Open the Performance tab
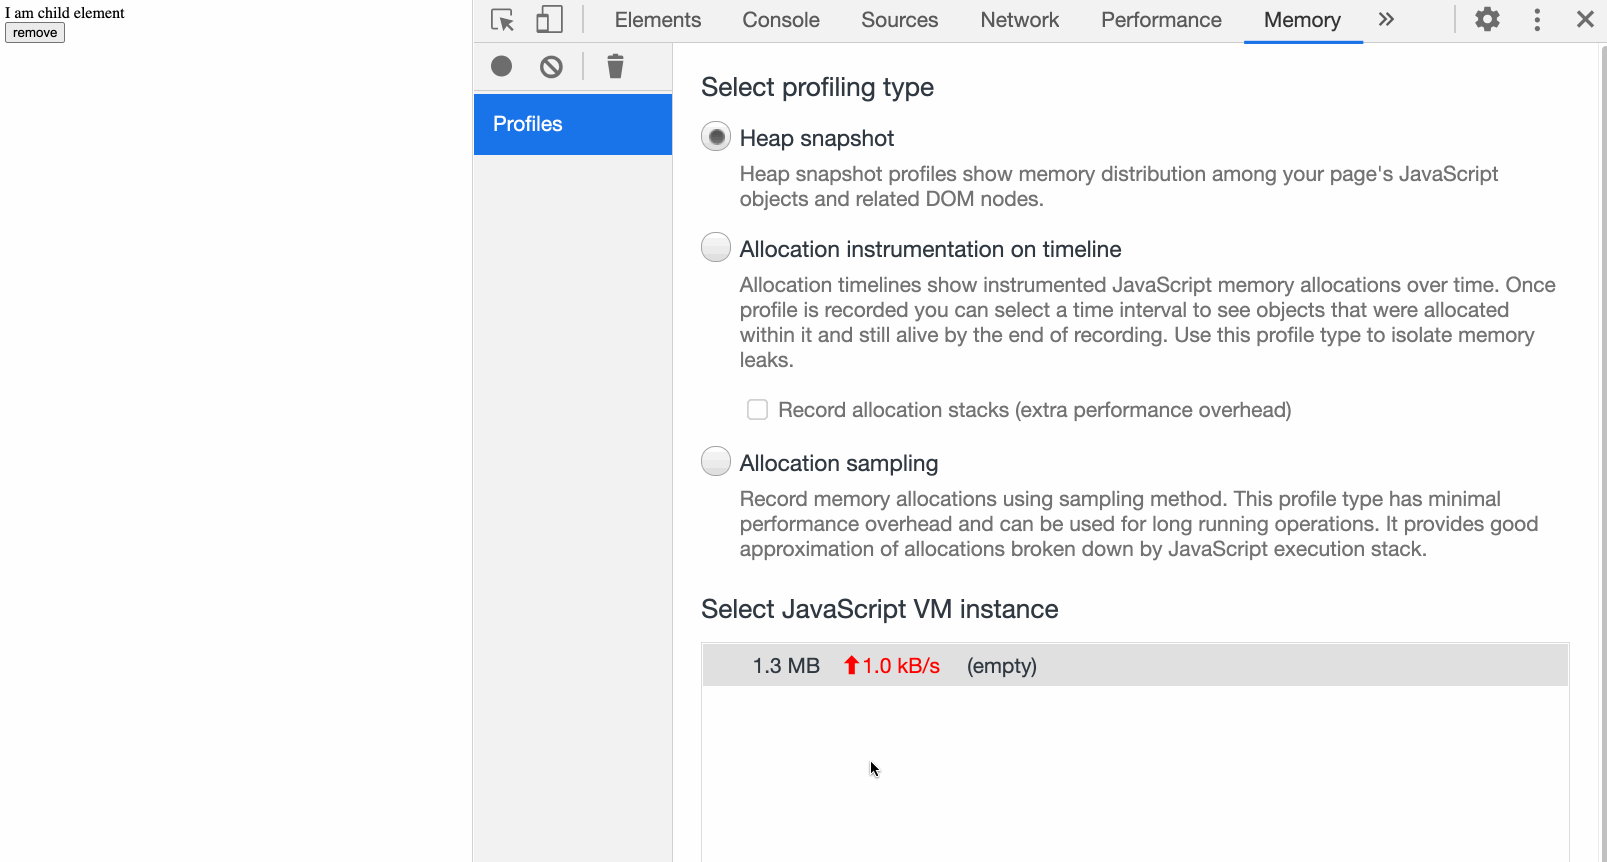Image resolution: width=1607 pixels, height=862 pixels. click(1161, 20)
